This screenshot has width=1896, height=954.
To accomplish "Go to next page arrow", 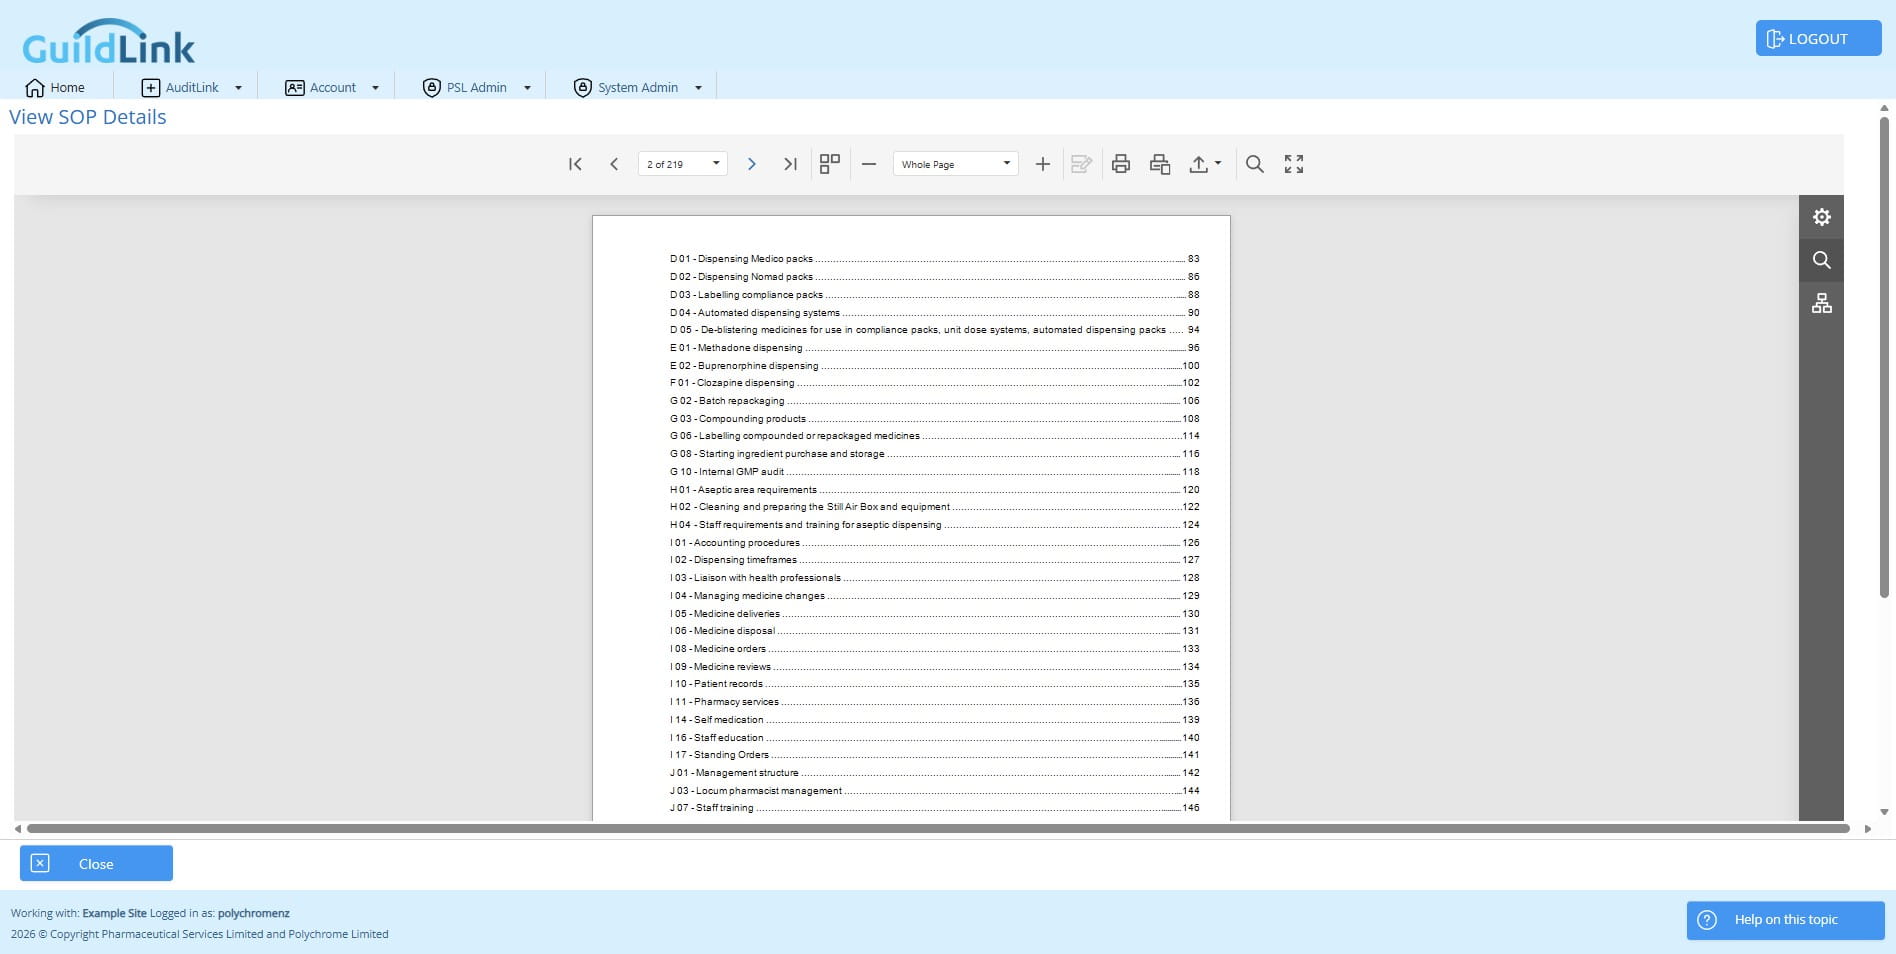I will (751, 164).
